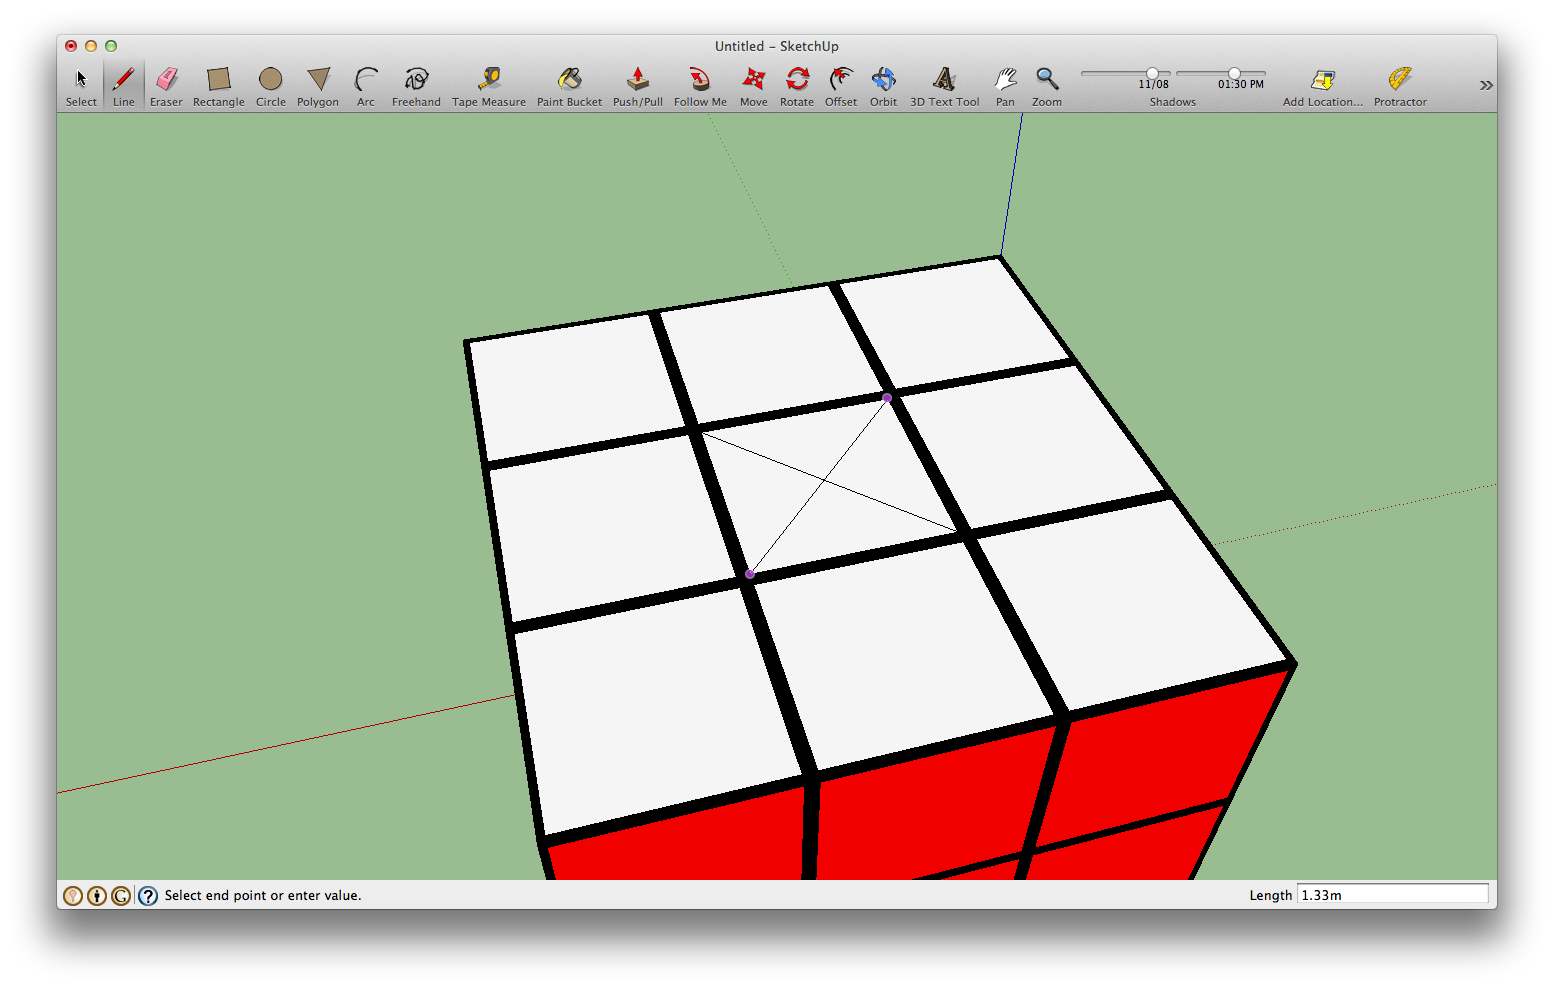Viewport: 1554px width, 988px height.
Task: Click the shadows date slider knob
Action: coord(1153,73)
